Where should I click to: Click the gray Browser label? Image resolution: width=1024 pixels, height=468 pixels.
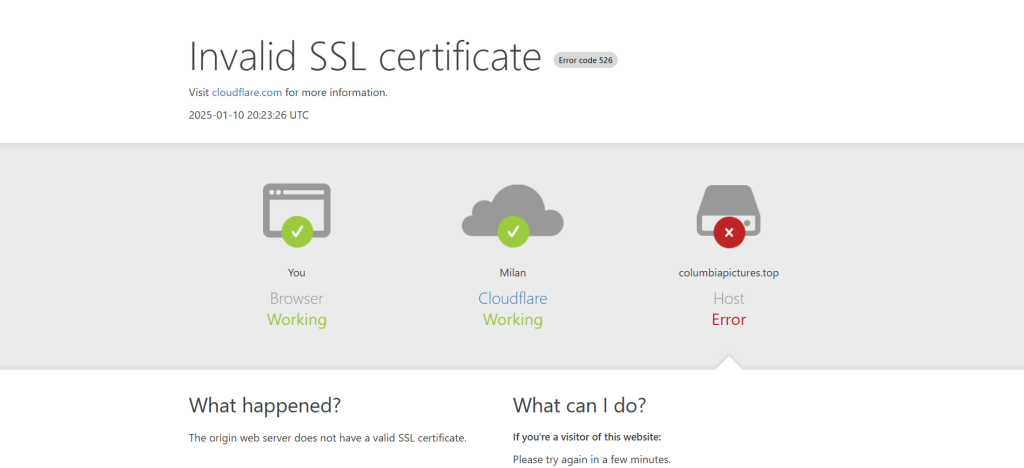tap(296, 298)
